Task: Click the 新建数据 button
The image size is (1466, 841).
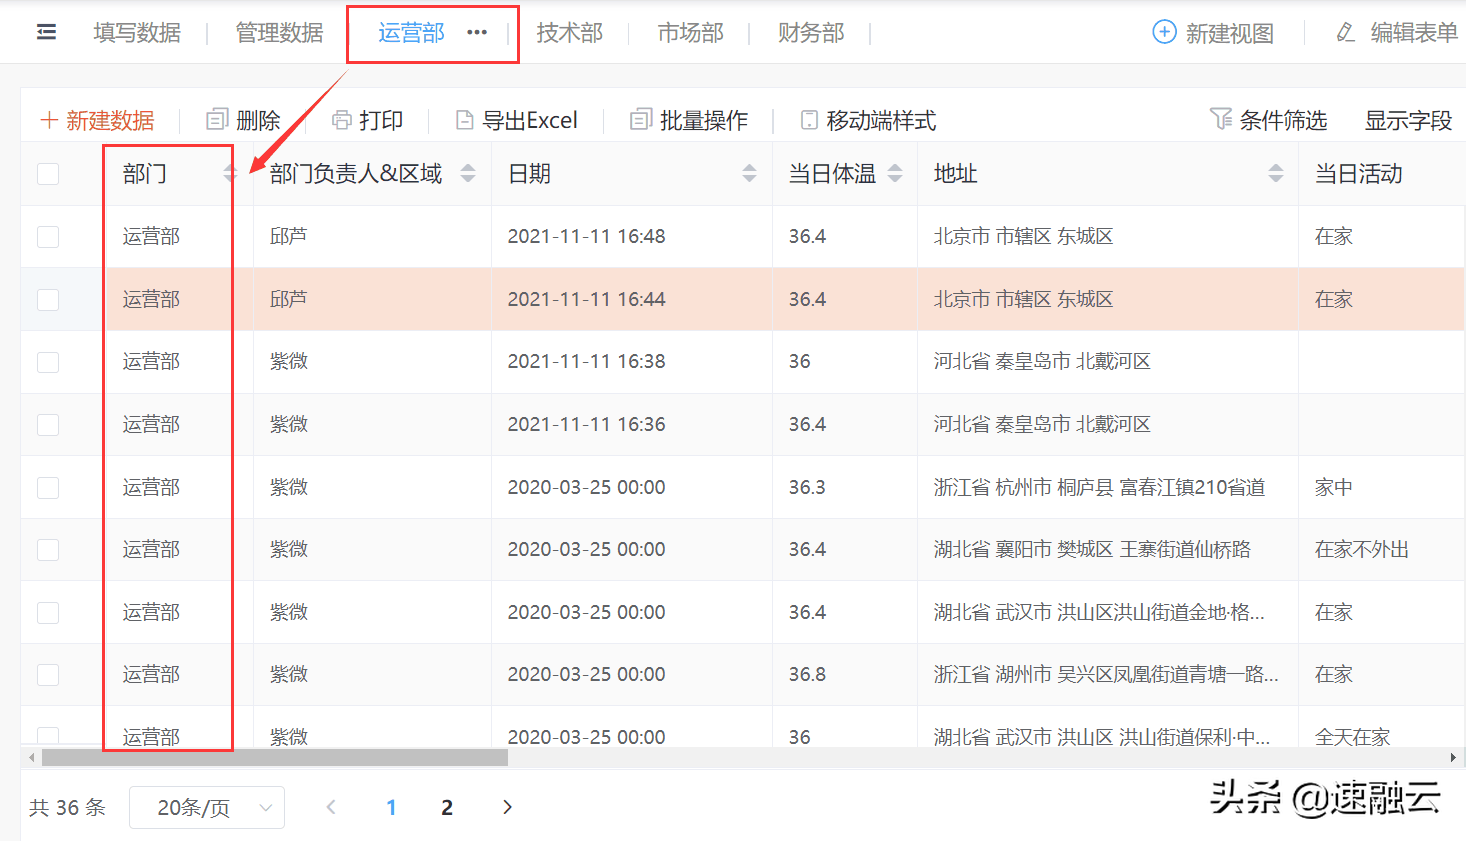Action: (x=97, y=120)
